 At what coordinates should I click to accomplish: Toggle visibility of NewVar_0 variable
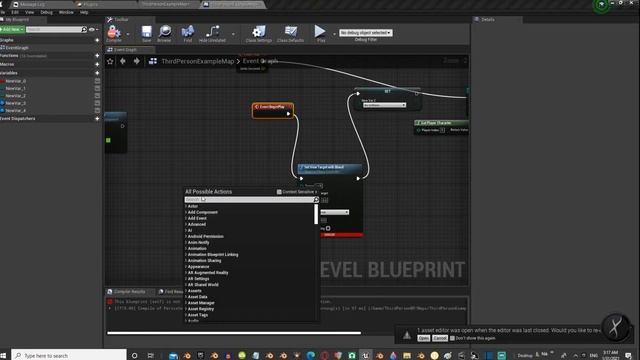[x=97, y=81]
